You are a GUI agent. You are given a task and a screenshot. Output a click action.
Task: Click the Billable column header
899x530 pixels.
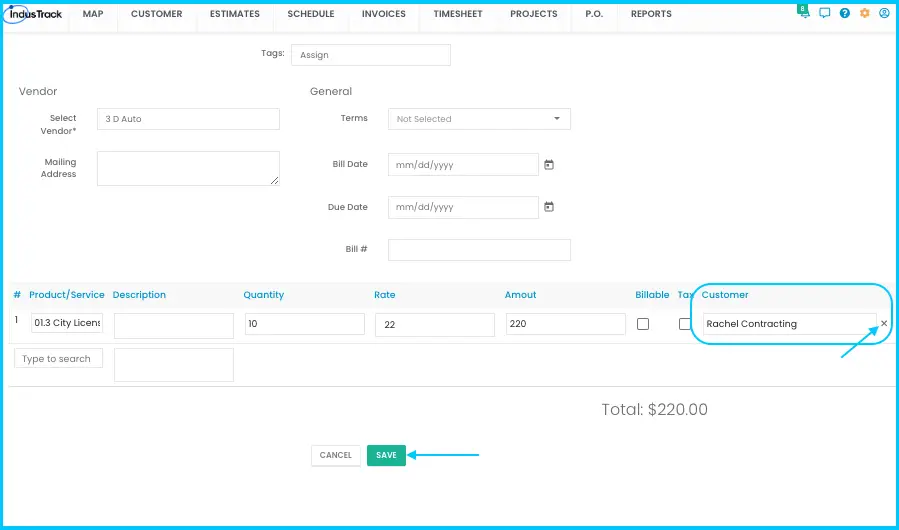(652, 295)
